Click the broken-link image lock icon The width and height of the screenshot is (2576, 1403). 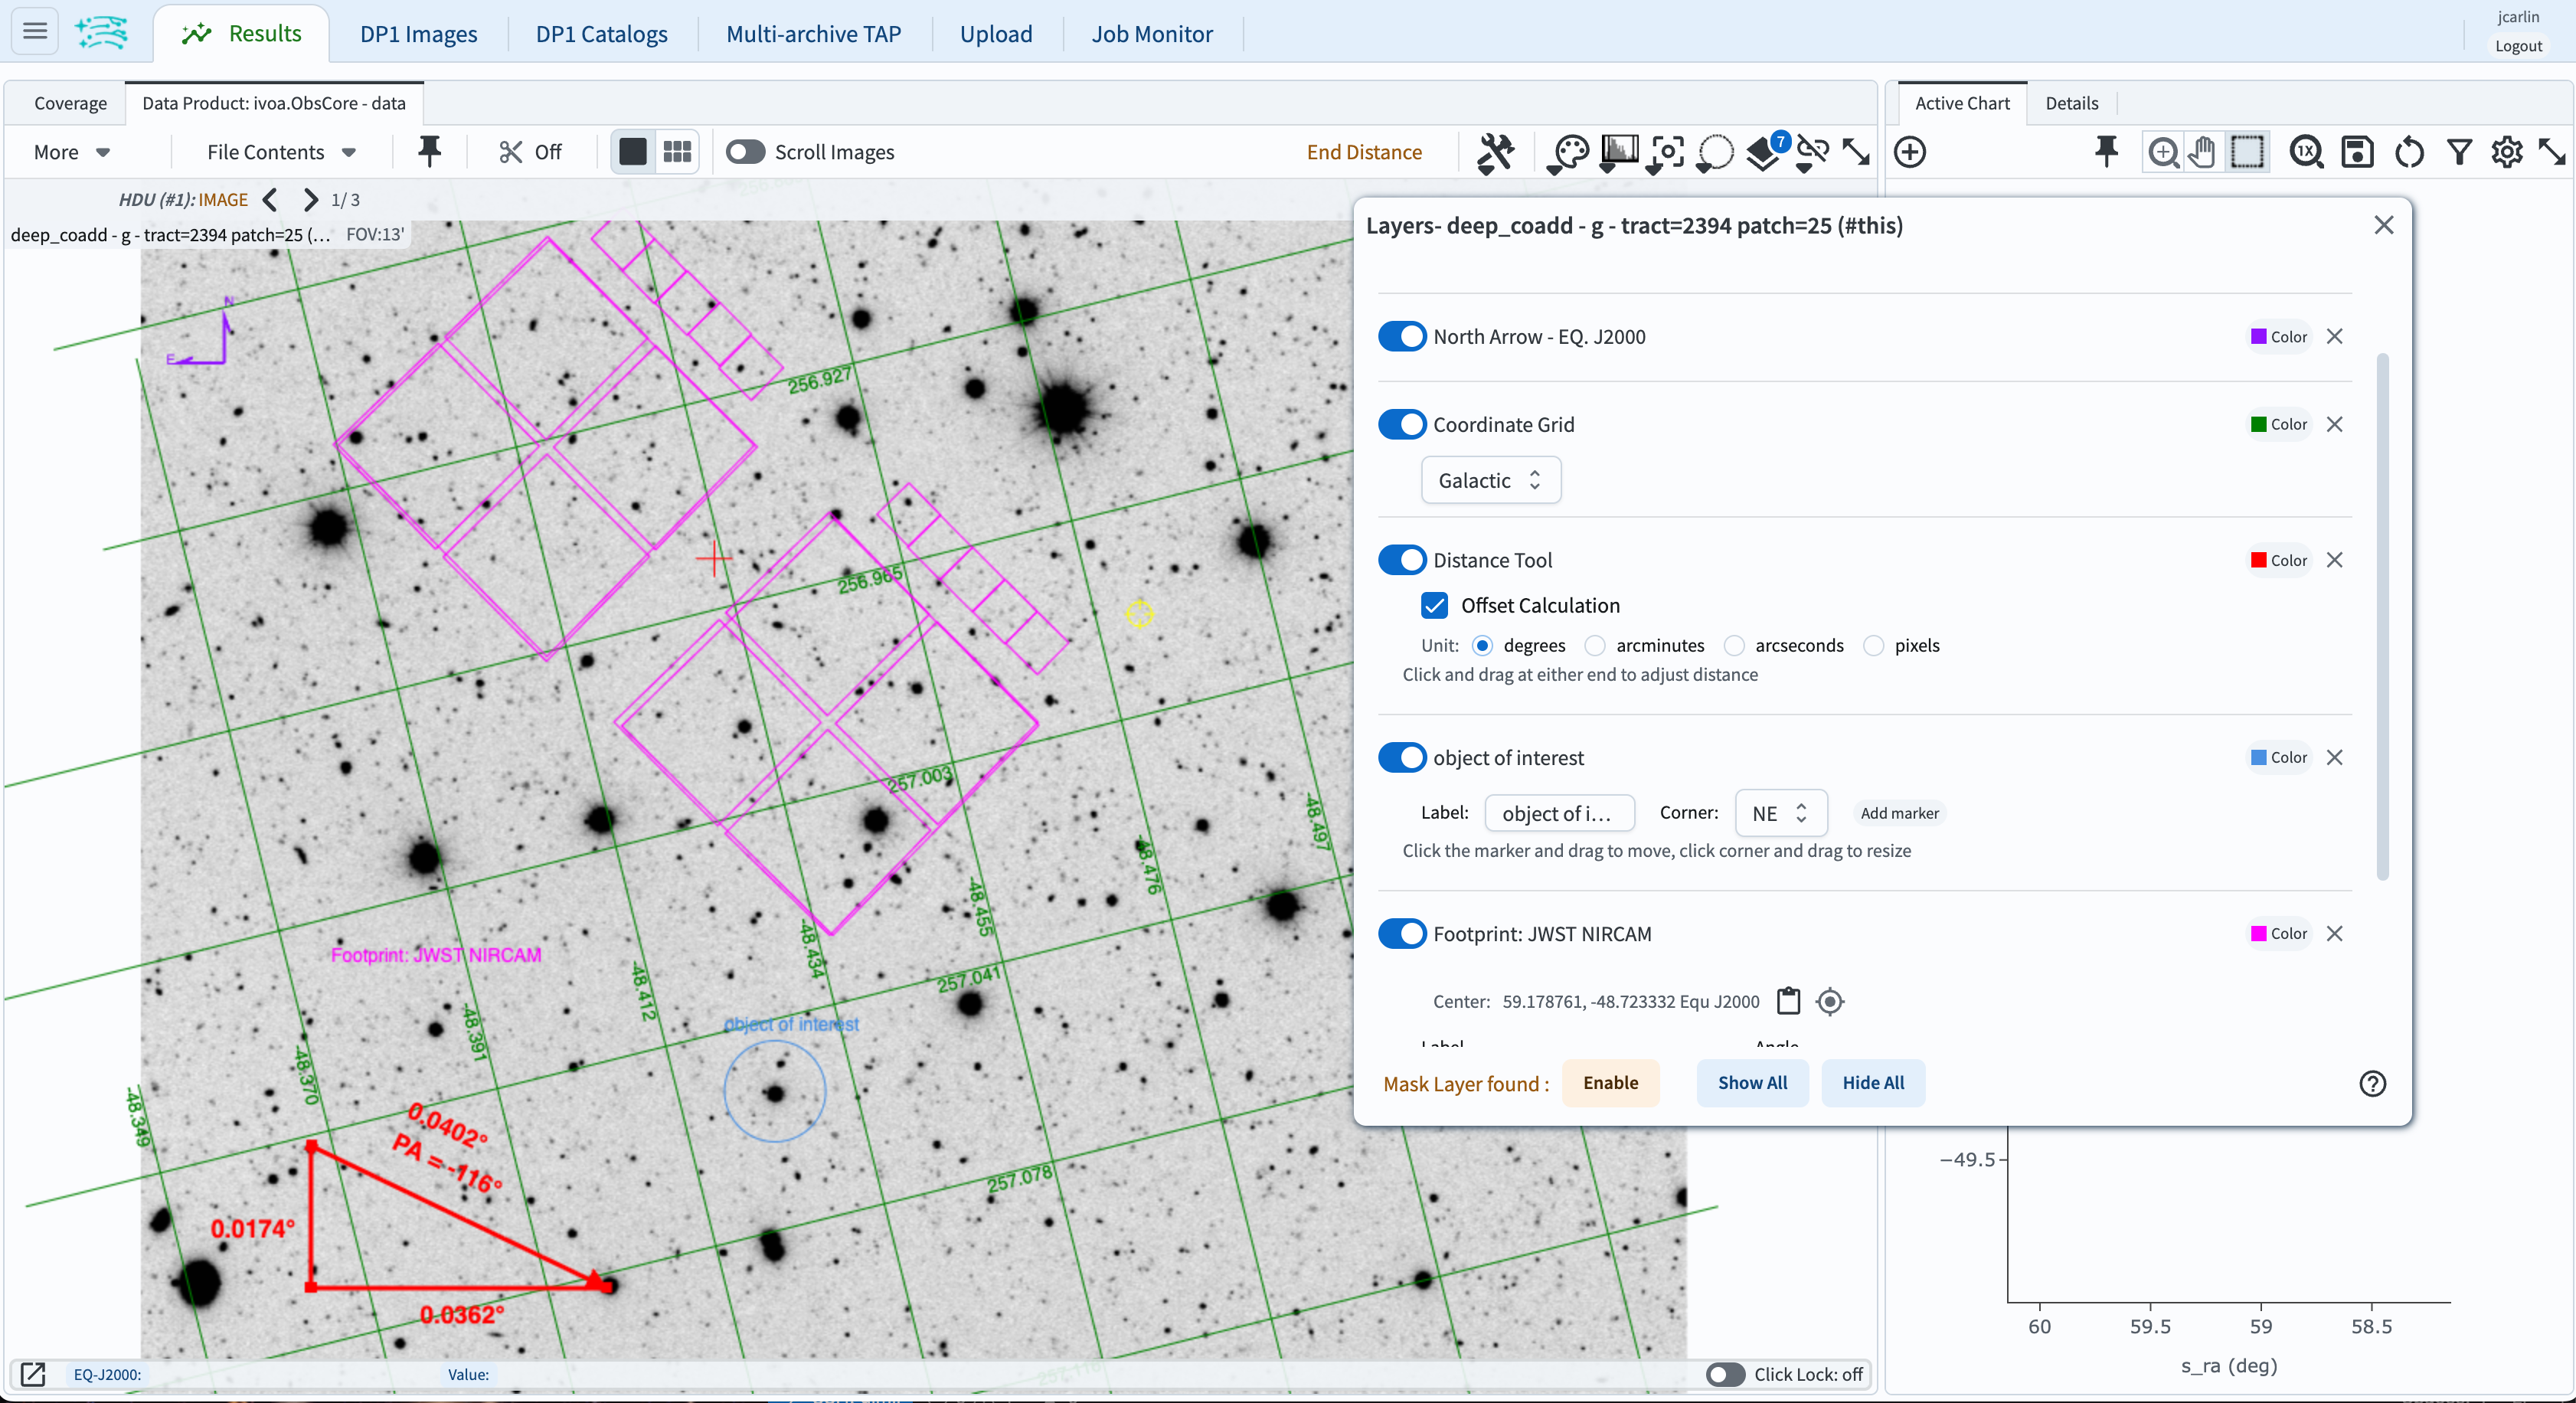tap(1811, 153)
